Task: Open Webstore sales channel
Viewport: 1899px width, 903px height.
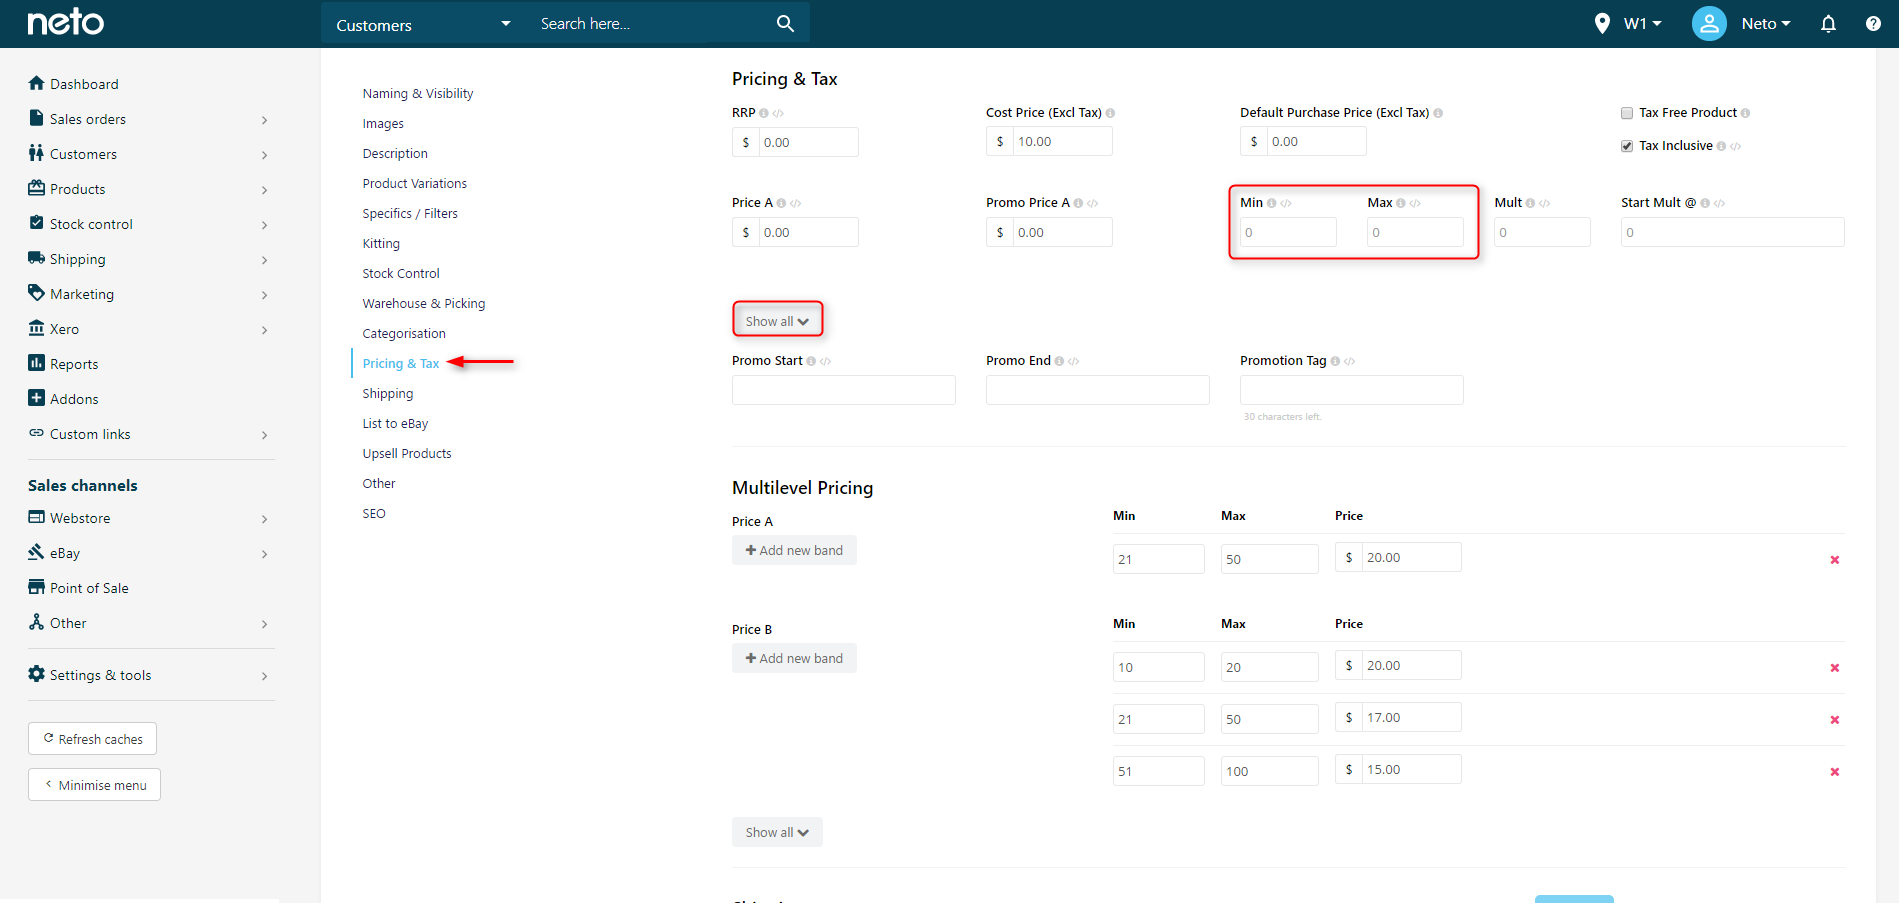Action: 150,518
